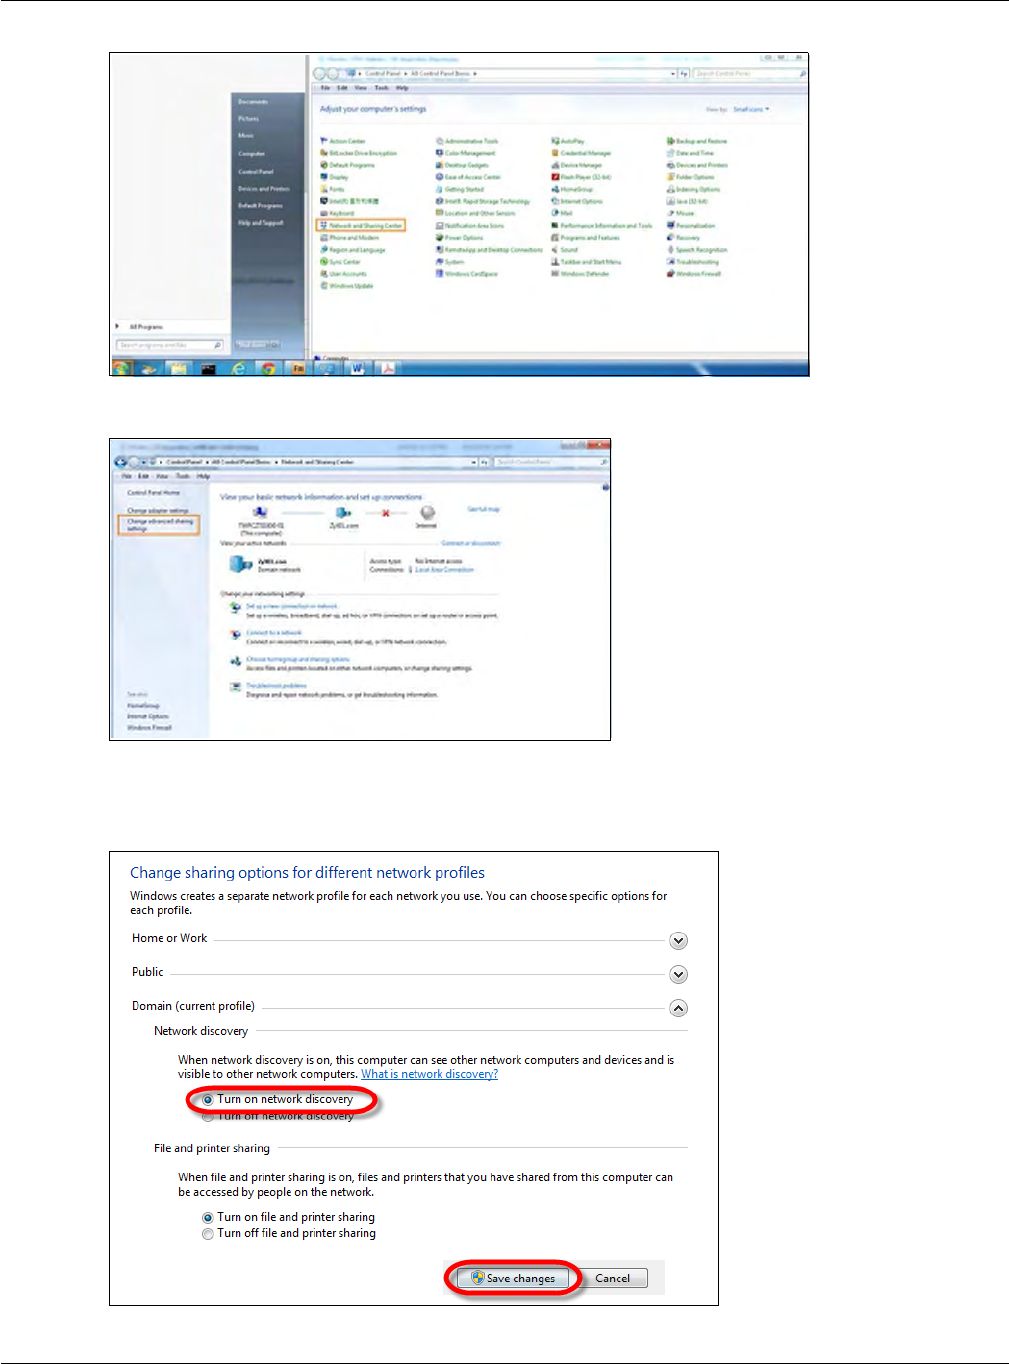The image size is (1009, 1364).
Task: Open Folder Options in Control Panel
Action: [691, 177]
